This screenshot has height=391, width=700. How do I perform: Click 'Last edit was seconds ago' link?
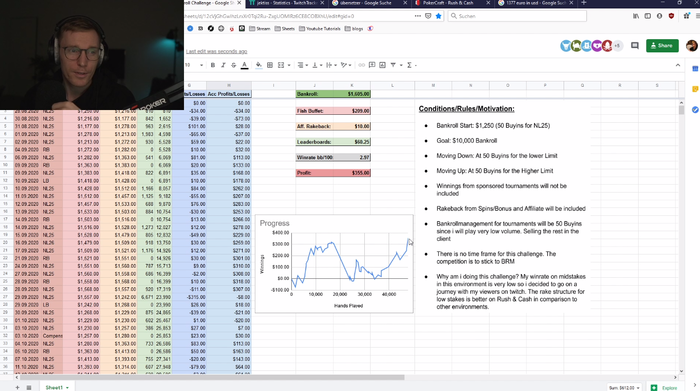point(217,51)
